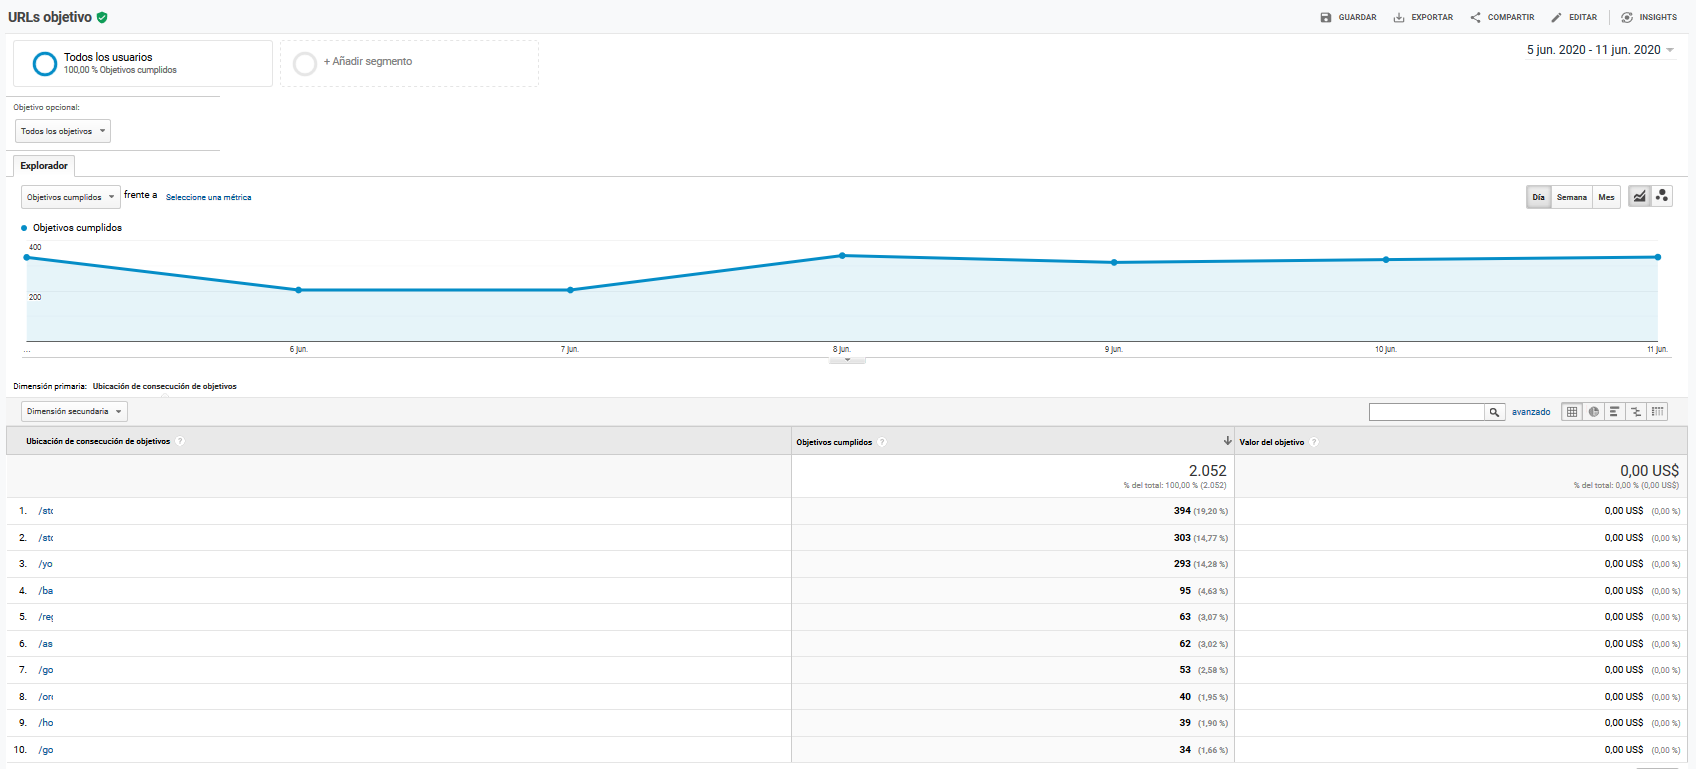This screenshot has width=1696, height=769.
Task: Sort by Objetivos cumplidos column header
Action: tap(834, 442)
